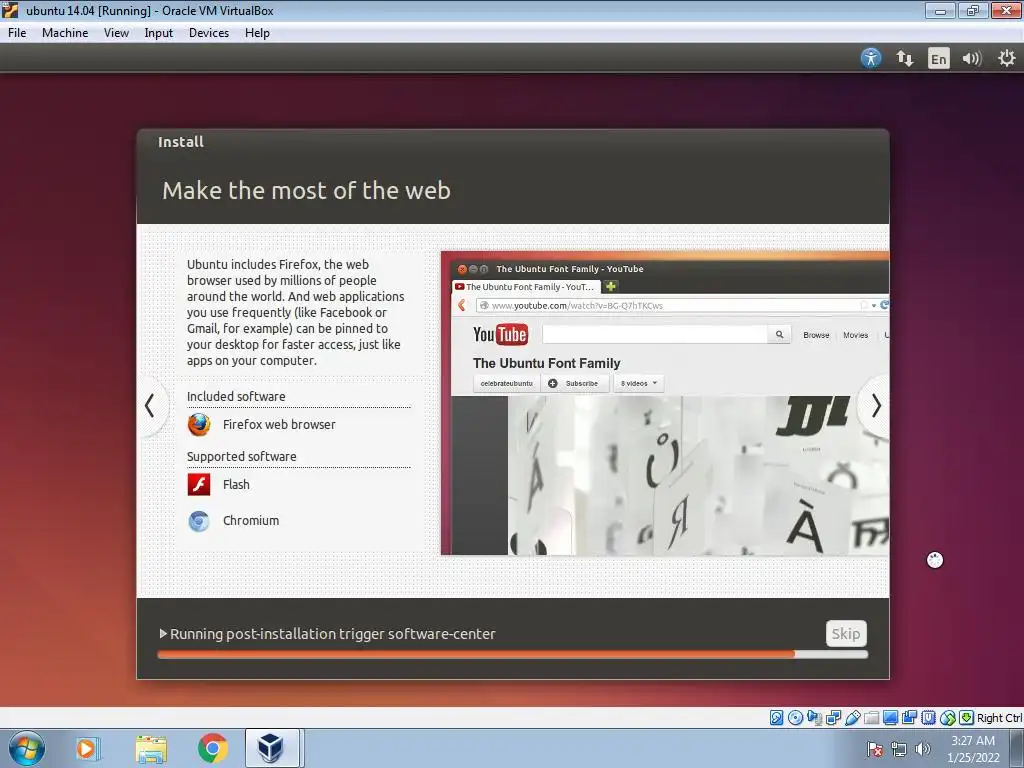Click the 'Firefox web browser' label

[279, 424]
